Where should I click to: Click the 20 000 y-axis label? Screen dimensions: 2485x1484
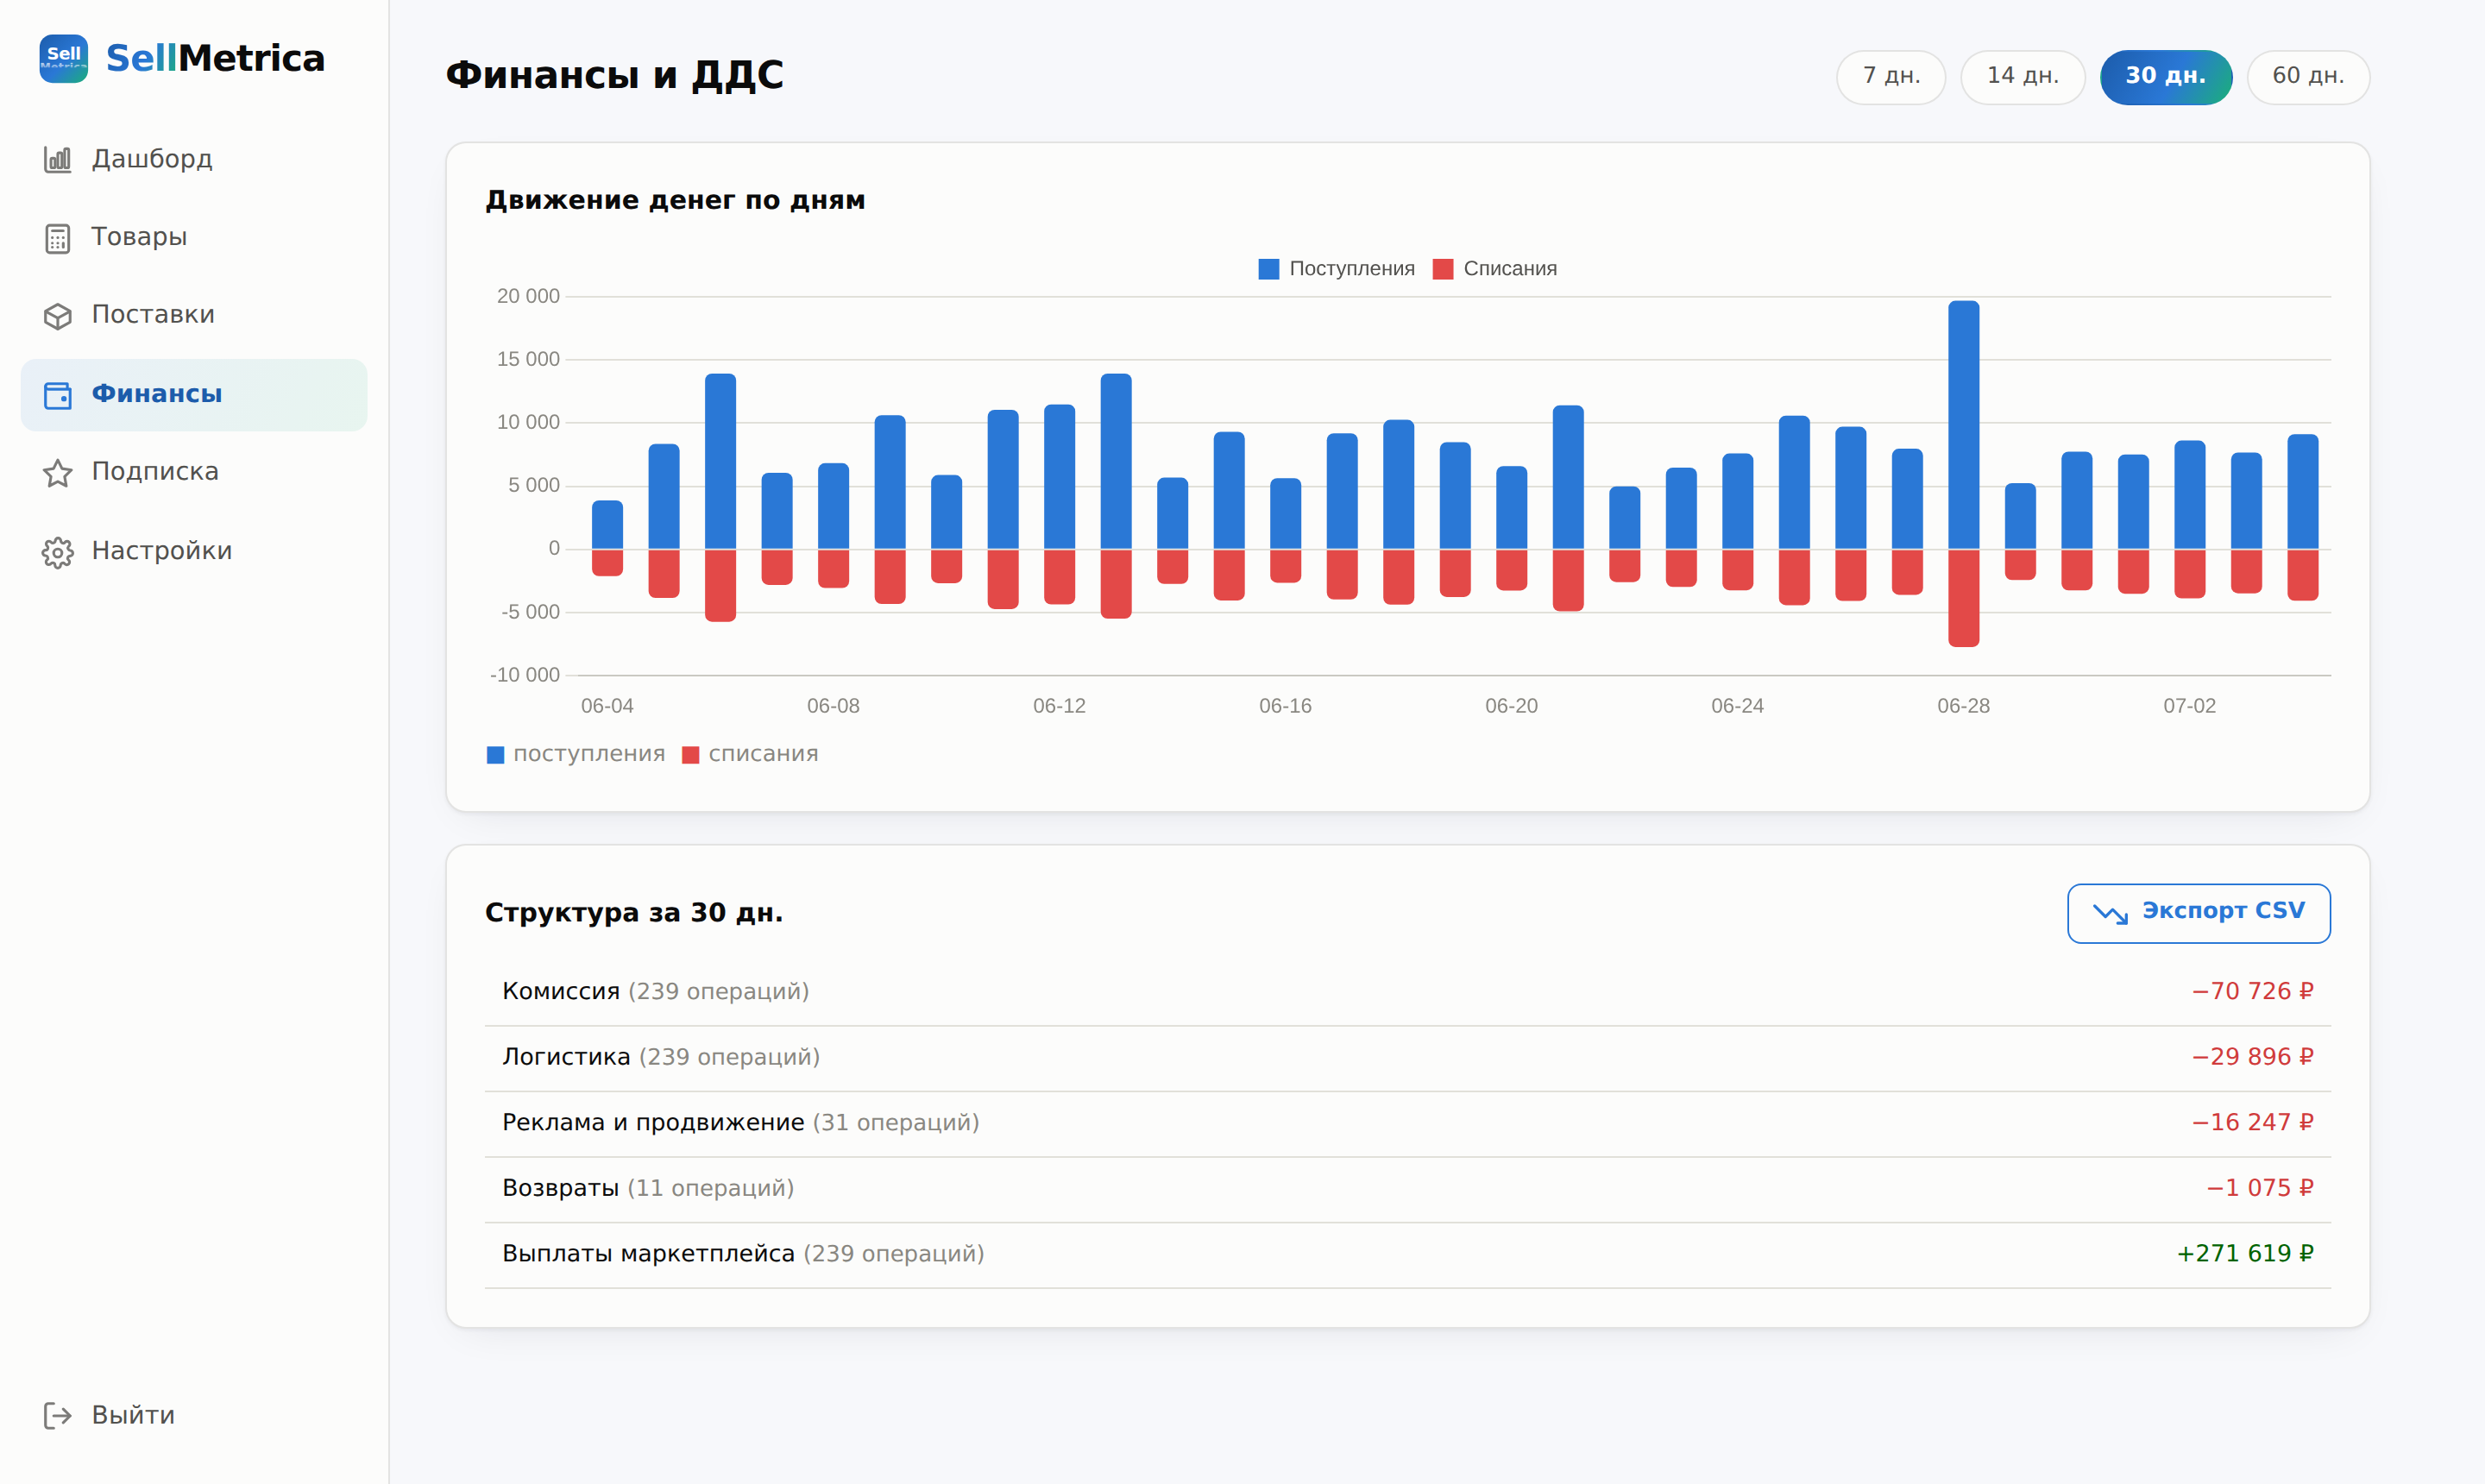point(528,296)
